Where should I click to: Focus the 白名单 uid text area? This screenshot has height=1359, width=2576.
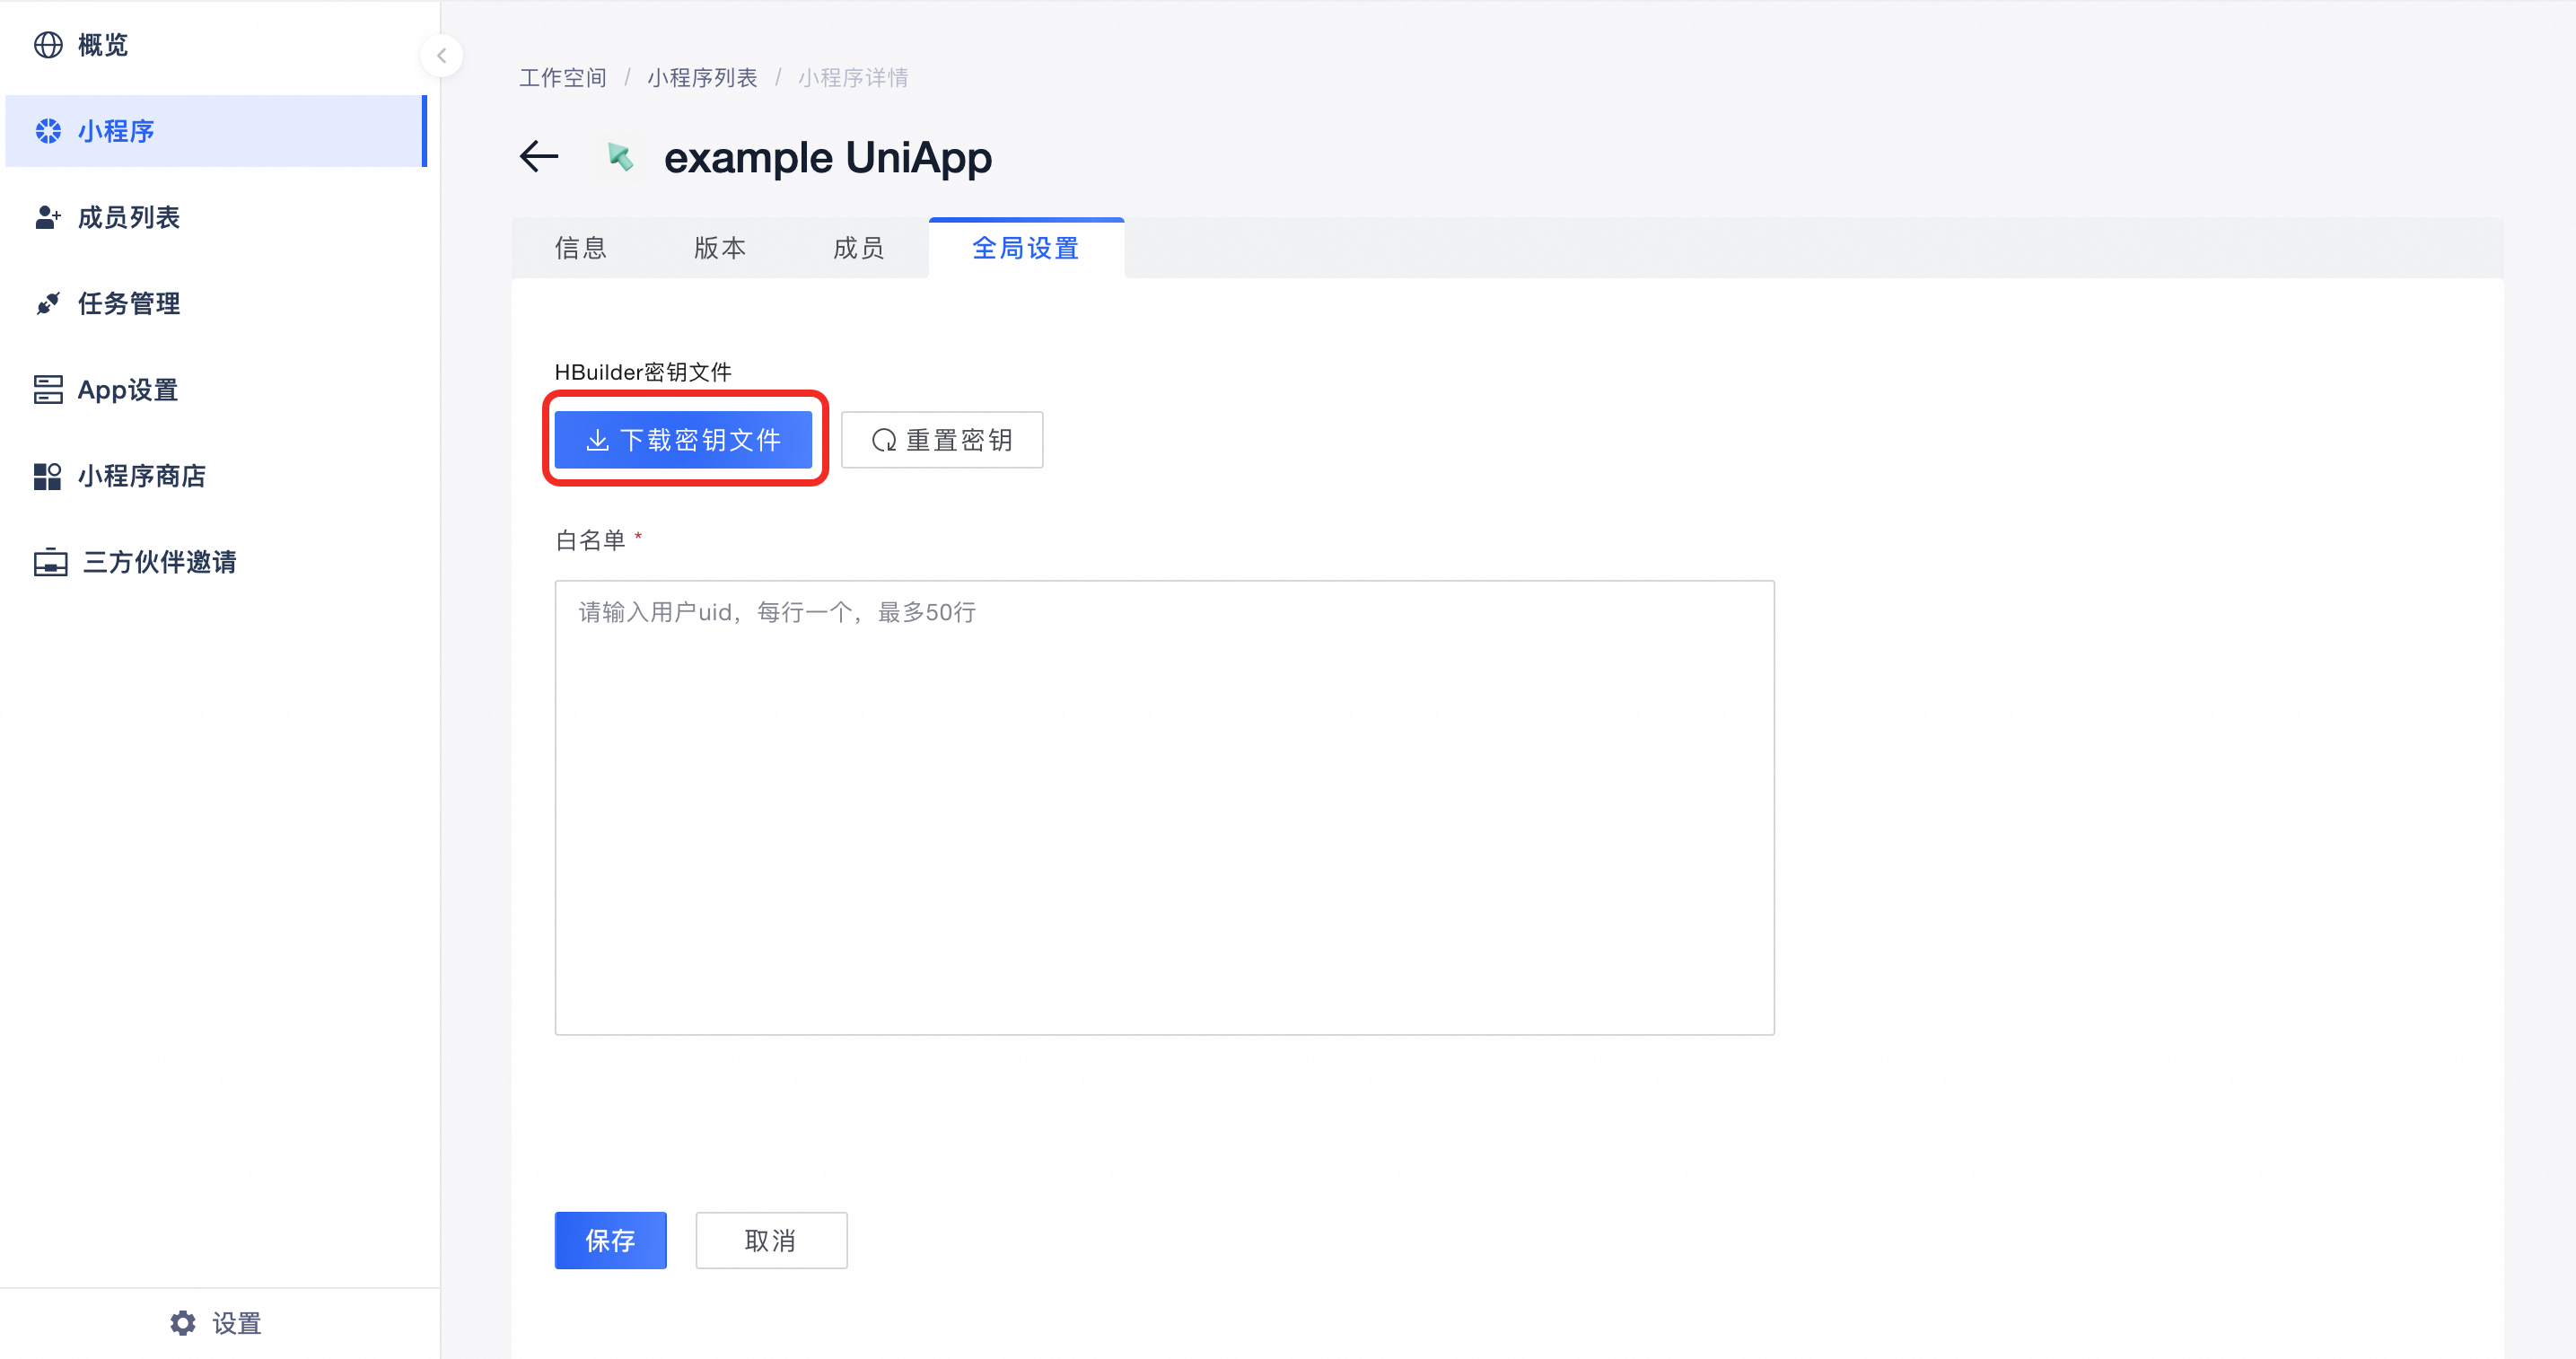(1164, 807)
